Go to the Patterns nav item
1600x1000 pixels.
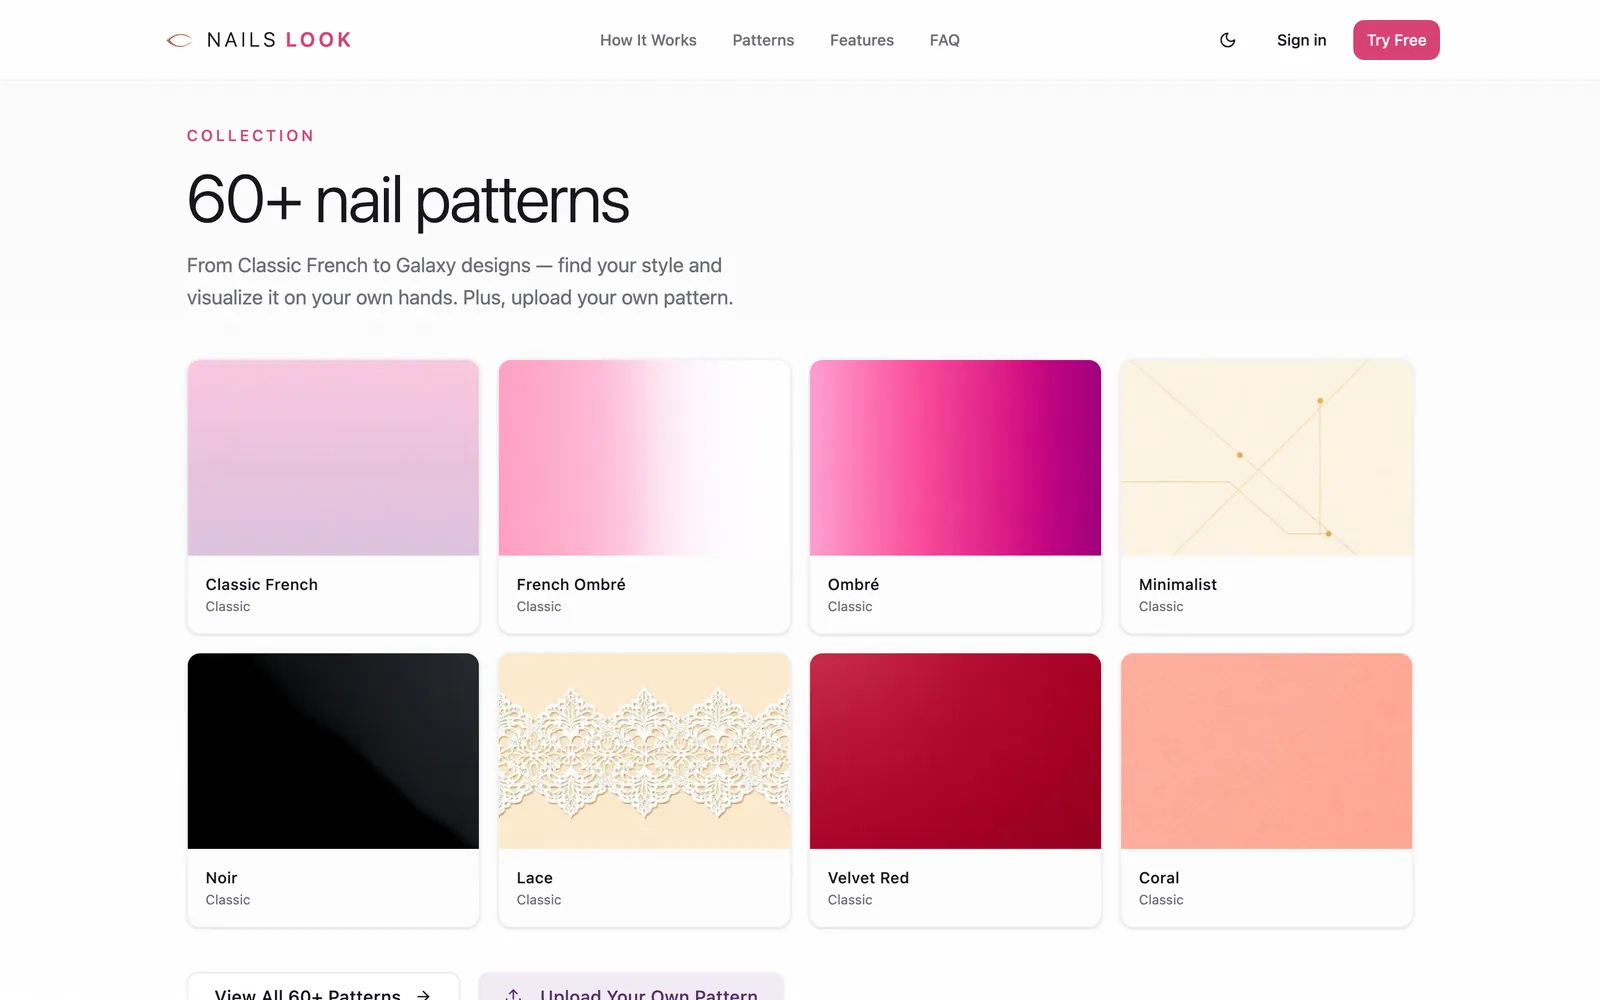point(763,40)
